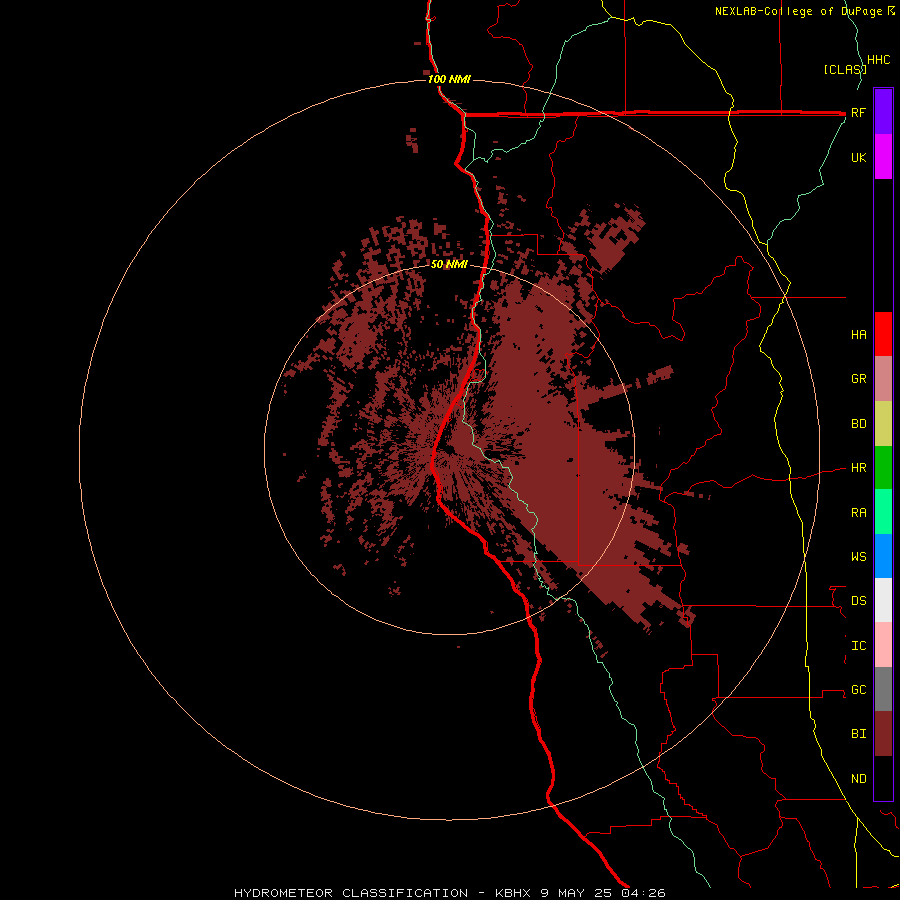Image resolution: width=900 pixels, height=900 pixels.
Task: Select the IC light-pink legend swatch
Action: coord(883,645)
